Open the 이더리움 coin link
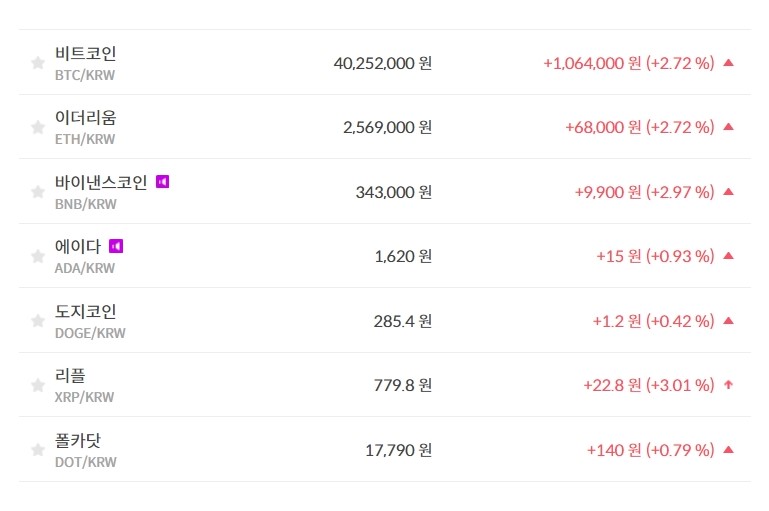The image size is (769, 511). pyautogui.click(x=86, y=118)
